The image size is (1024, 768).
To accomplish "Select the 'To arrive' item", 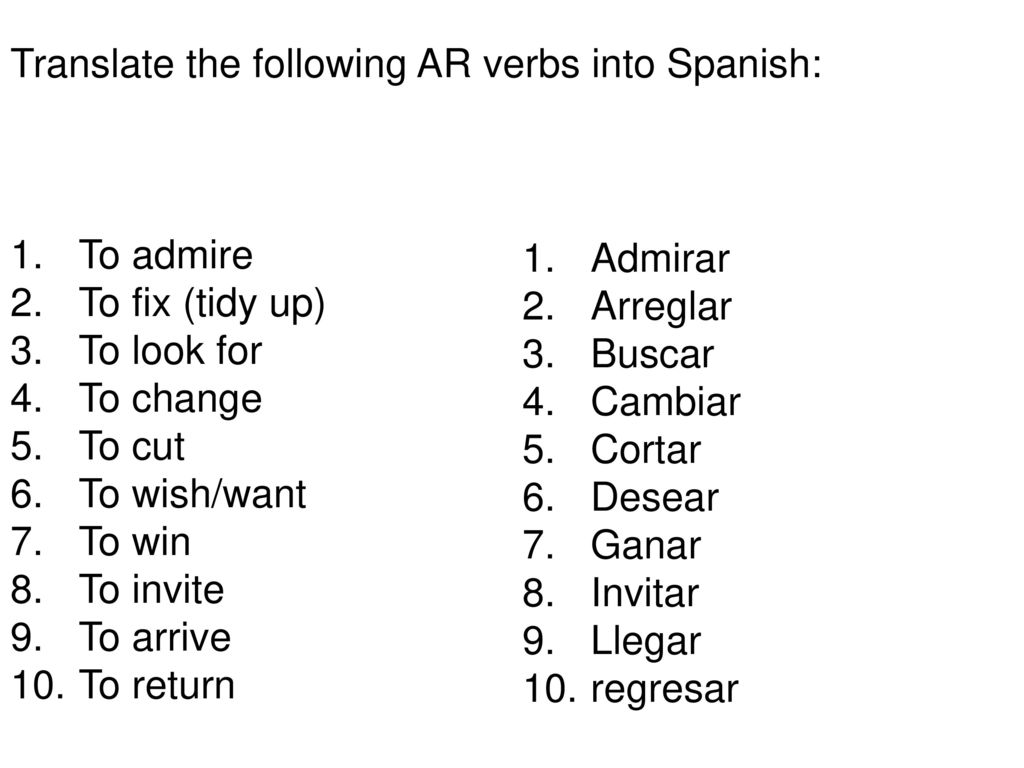I will click(x=155, y=638).
